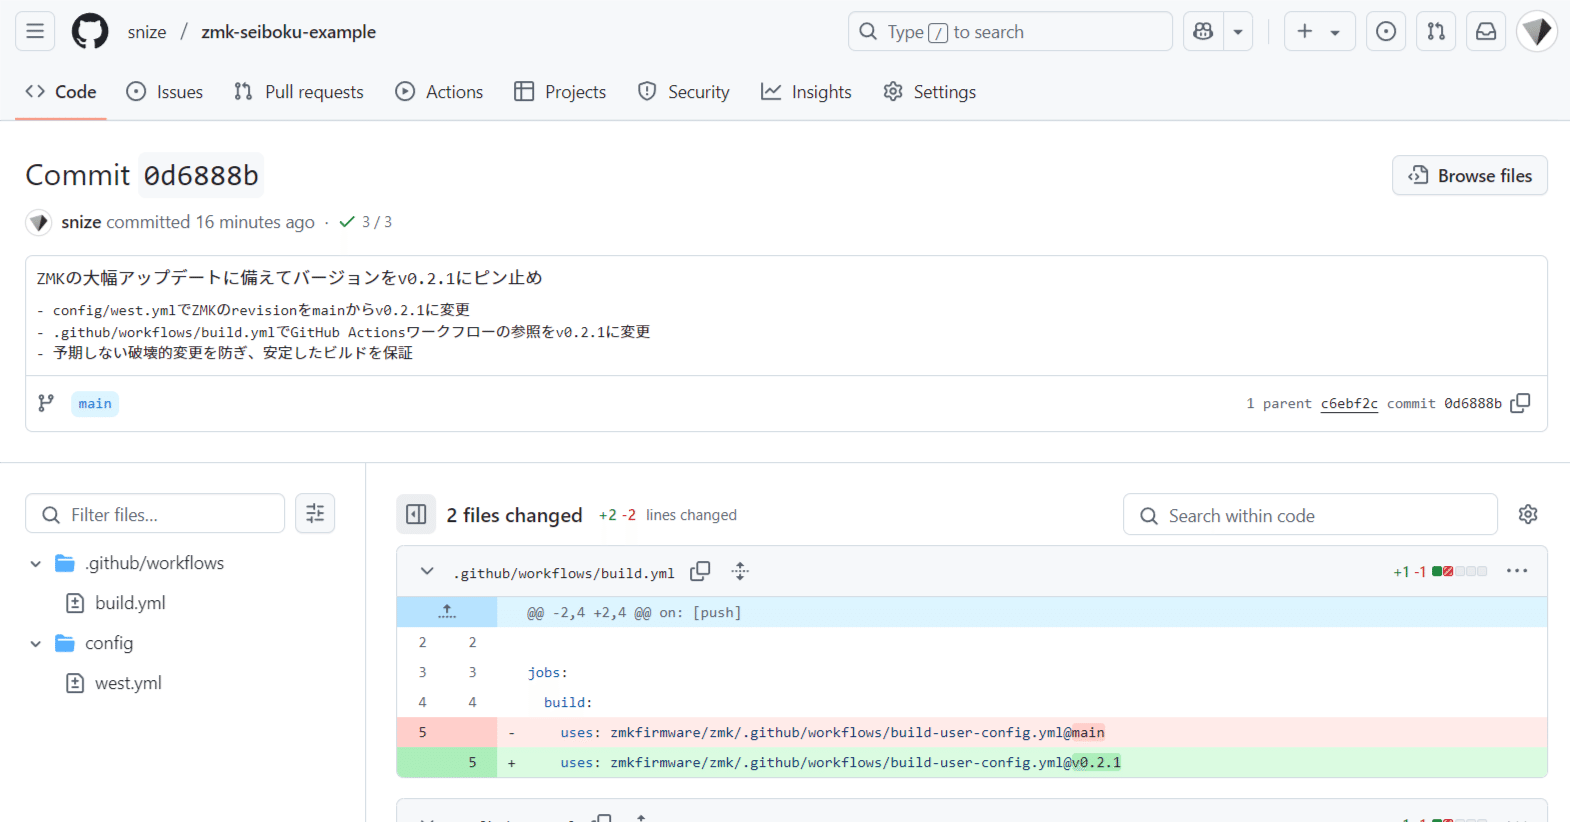Open the hamburger navigation menu
1570x822 pixels.
35,32
